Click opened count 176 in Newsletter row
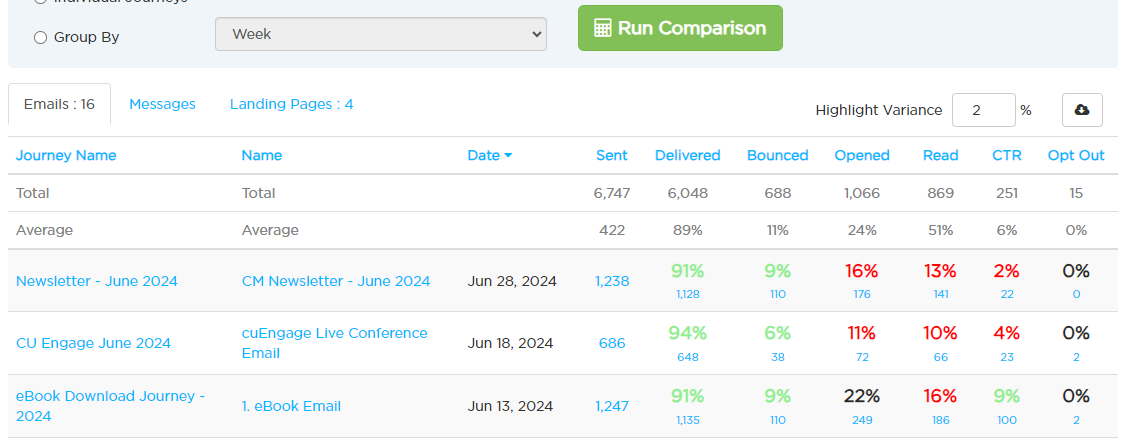 [x=862, y=294]
